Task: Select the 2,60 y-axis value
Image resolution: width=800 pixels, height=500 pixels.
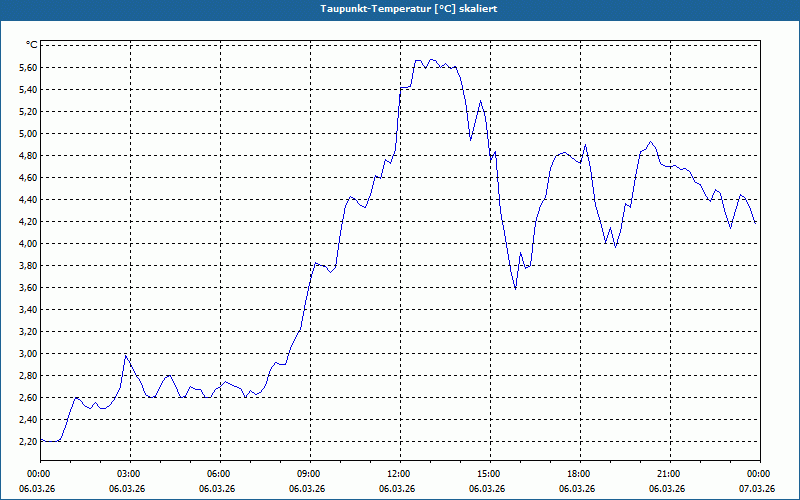Action: click(x=28, y=398)
